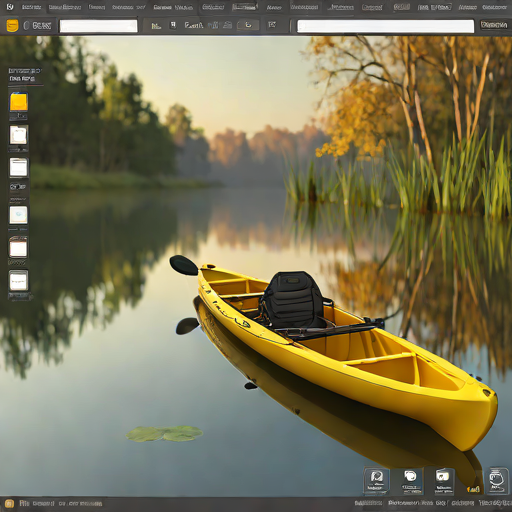Open the desktop shortcut with the white cup icon

(x=411, y=481)
